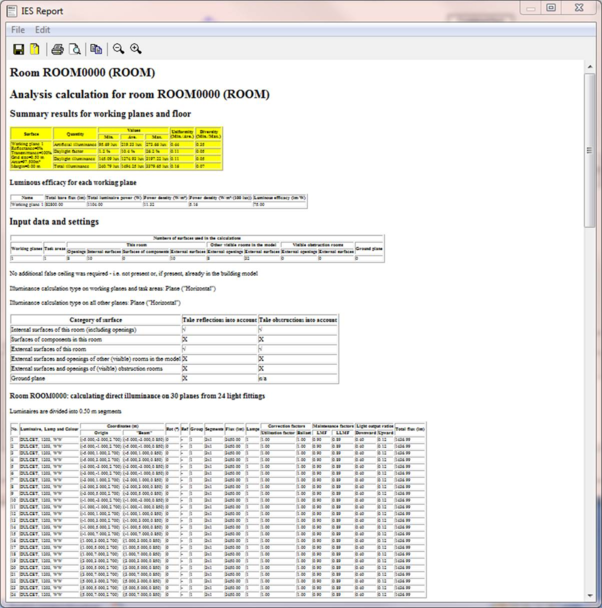The width and height of the screenshot is (602, 608).
Task: Copy report content with the copy icon
Action: pos(96,49)
